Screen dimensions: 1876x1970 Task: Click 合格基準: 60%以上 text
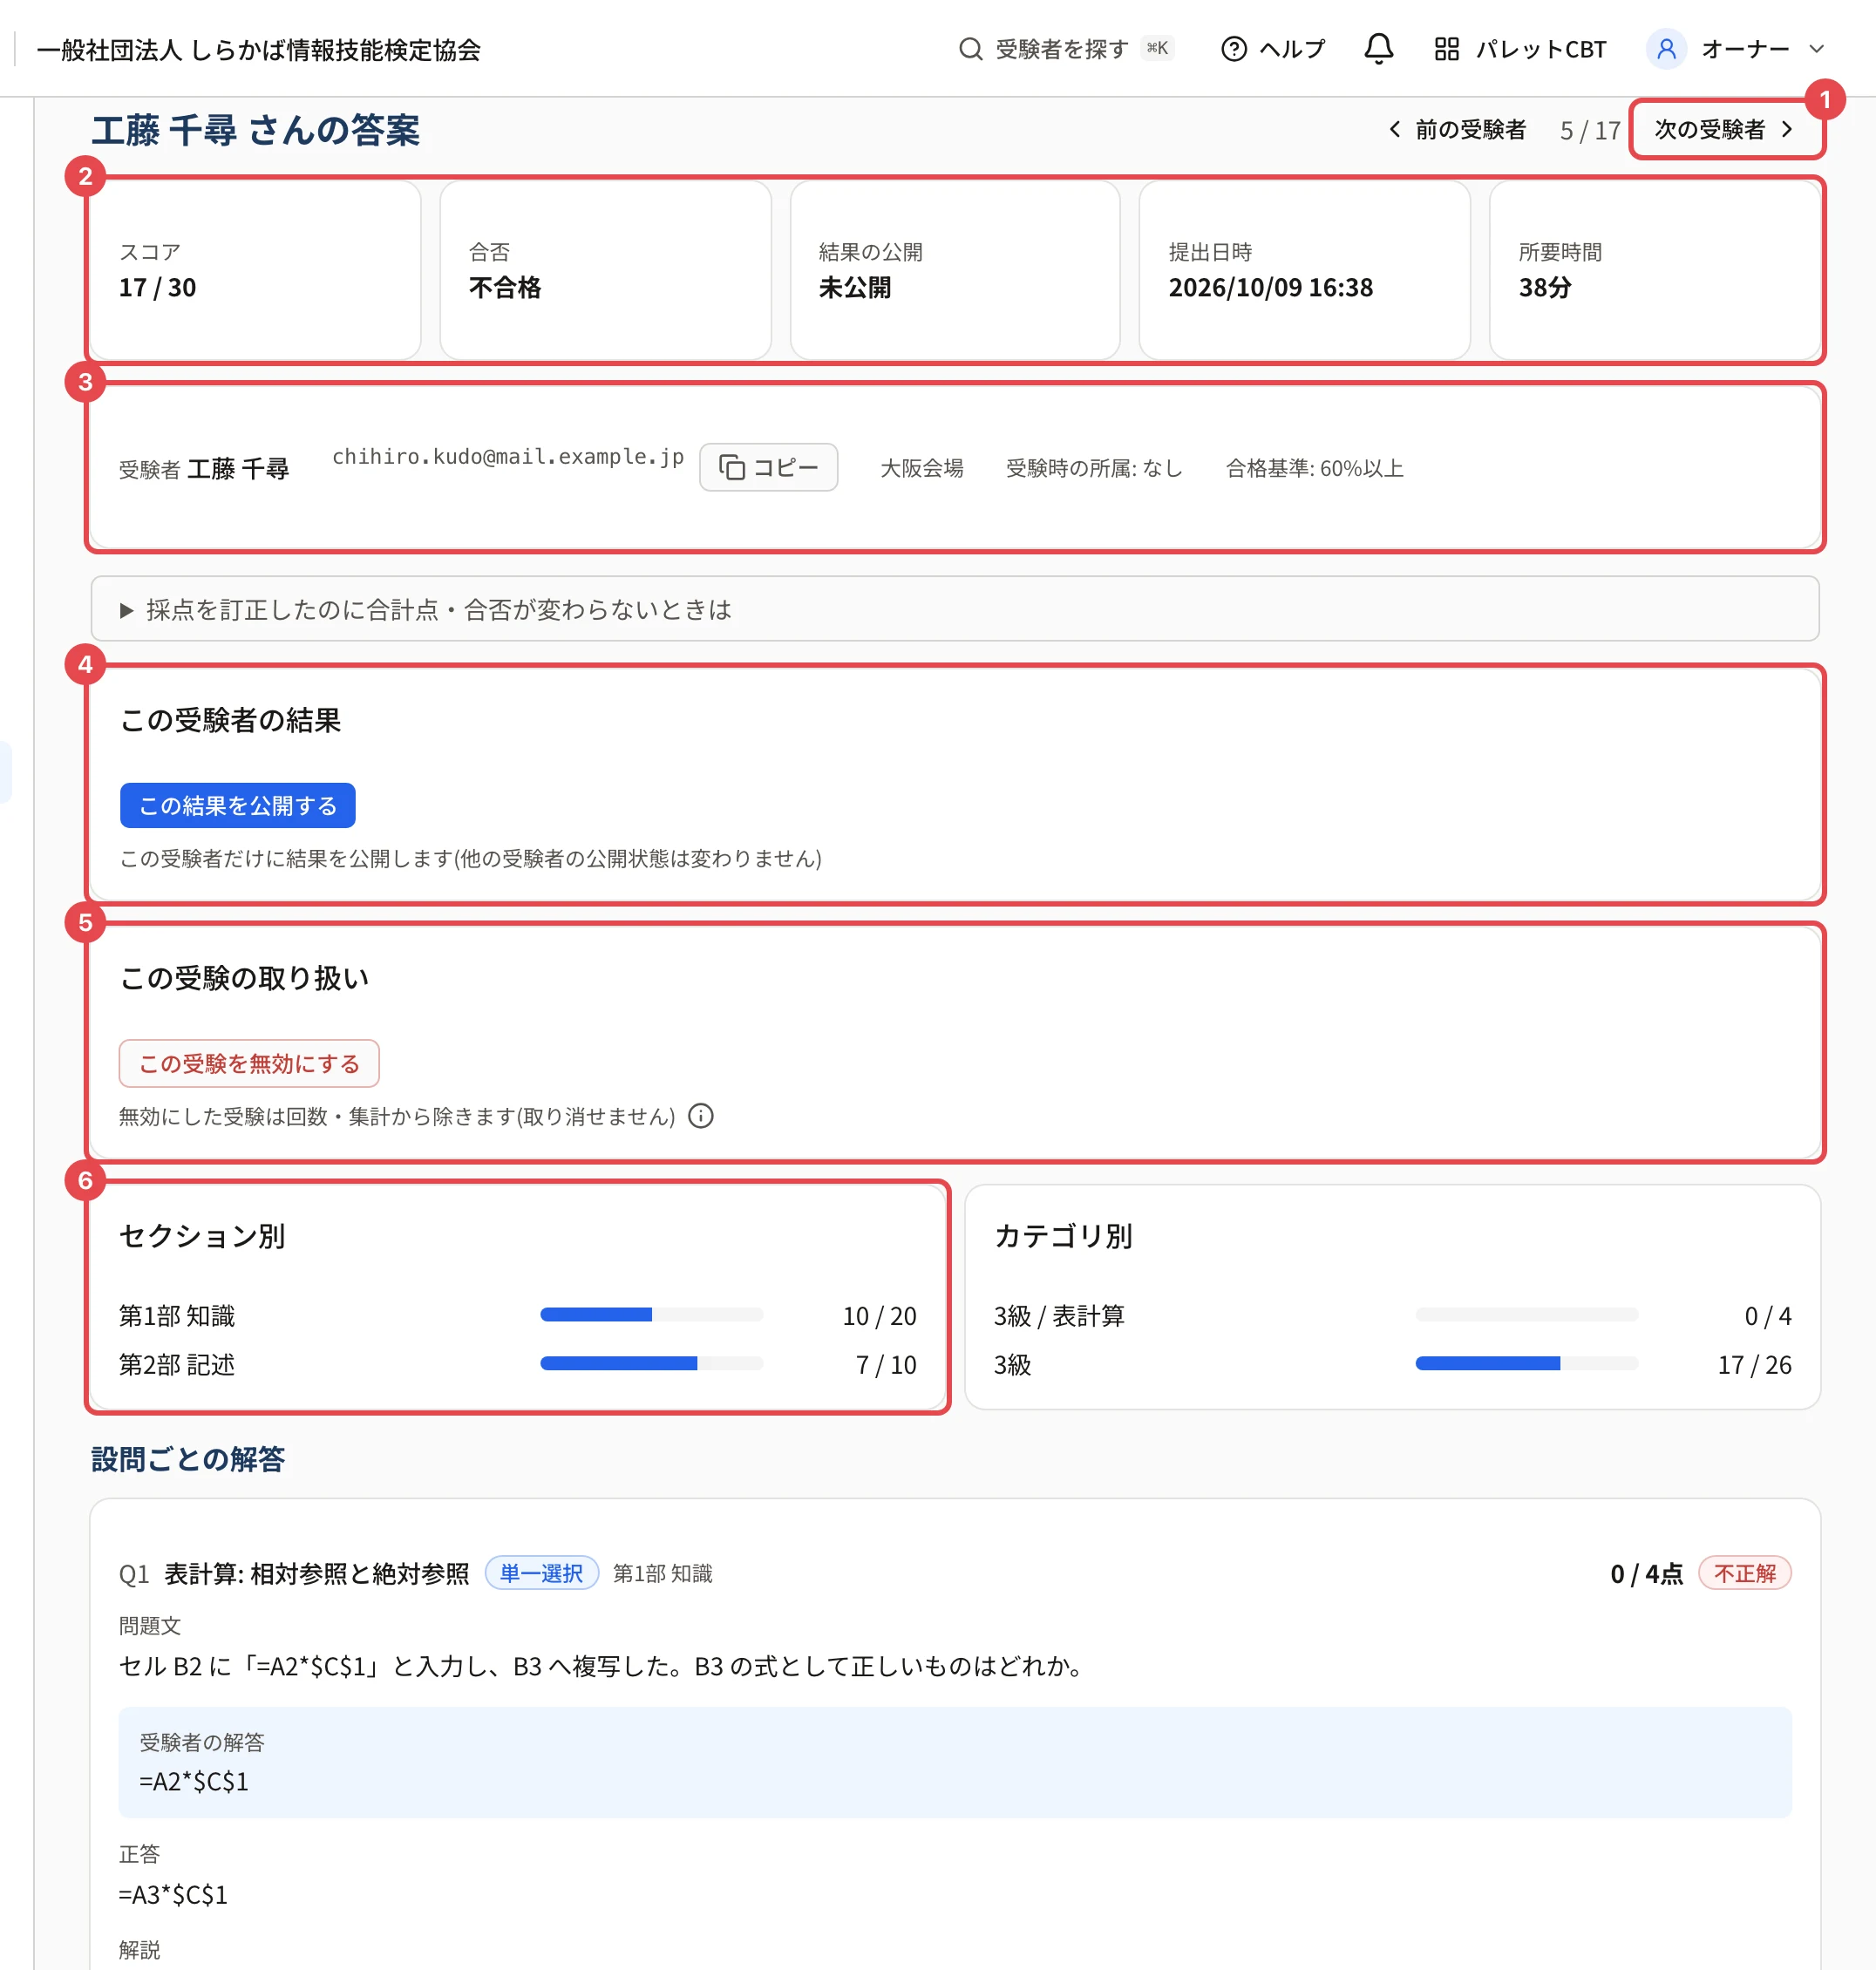coord(1315,468)
